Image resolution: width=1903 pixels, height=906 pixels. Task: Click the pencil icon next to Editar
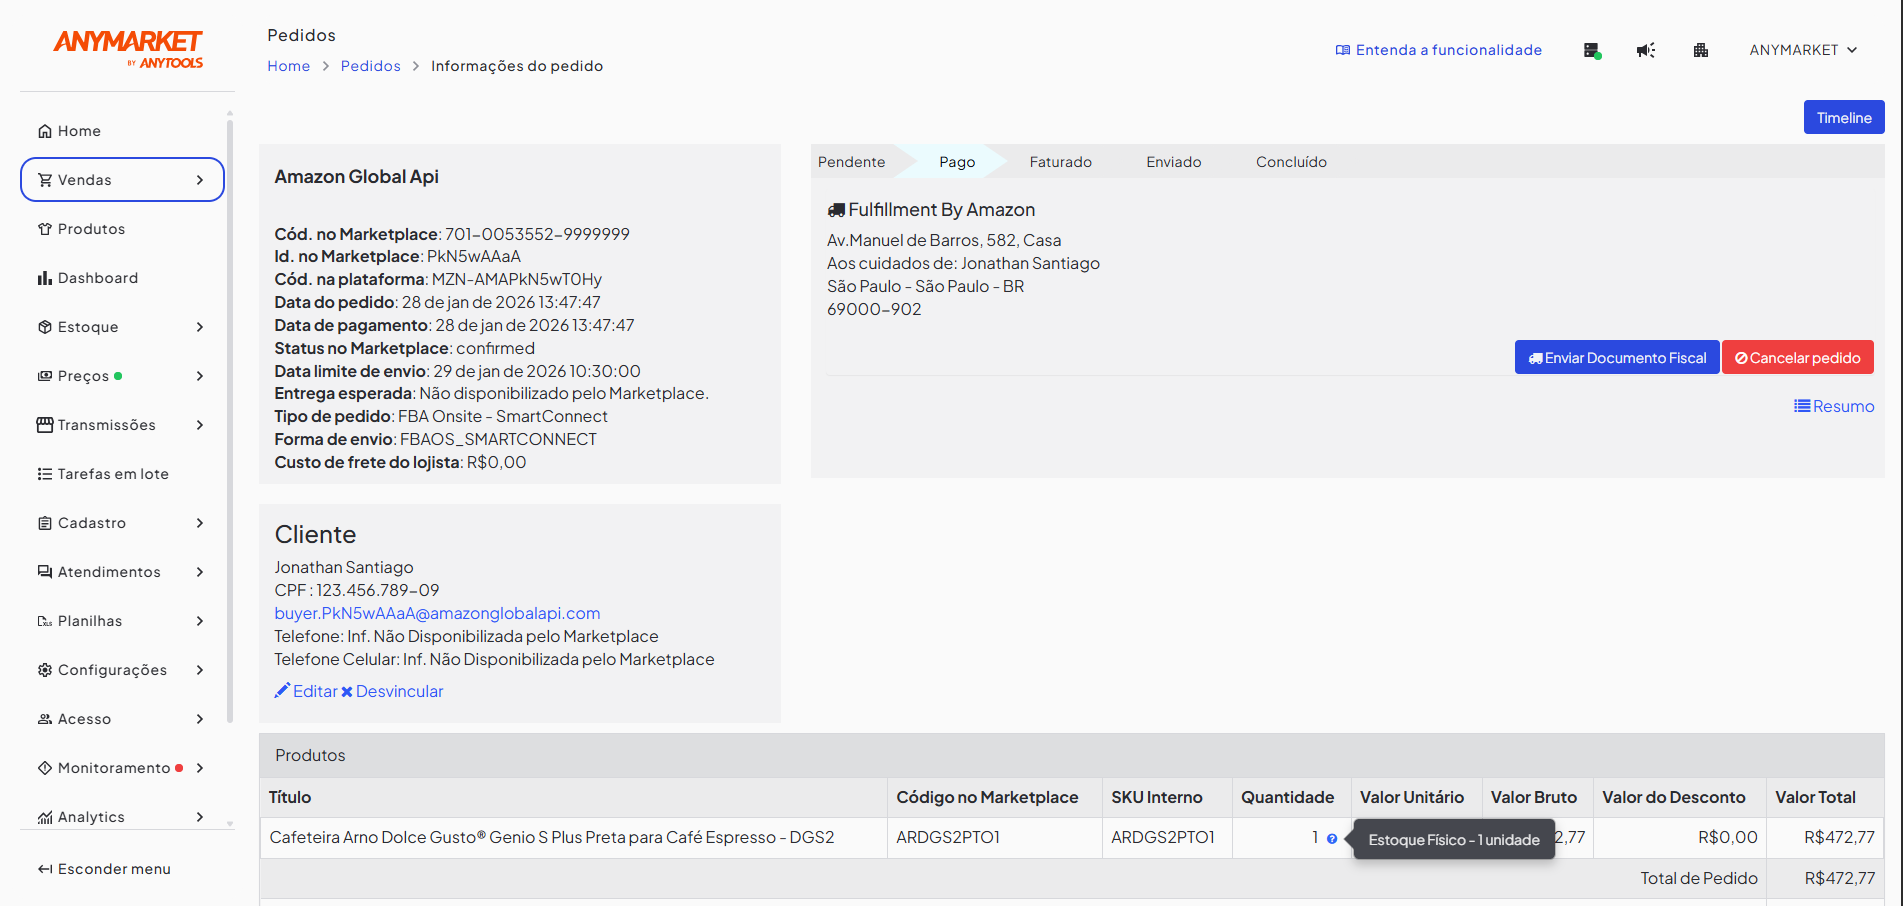click(282, 690)
